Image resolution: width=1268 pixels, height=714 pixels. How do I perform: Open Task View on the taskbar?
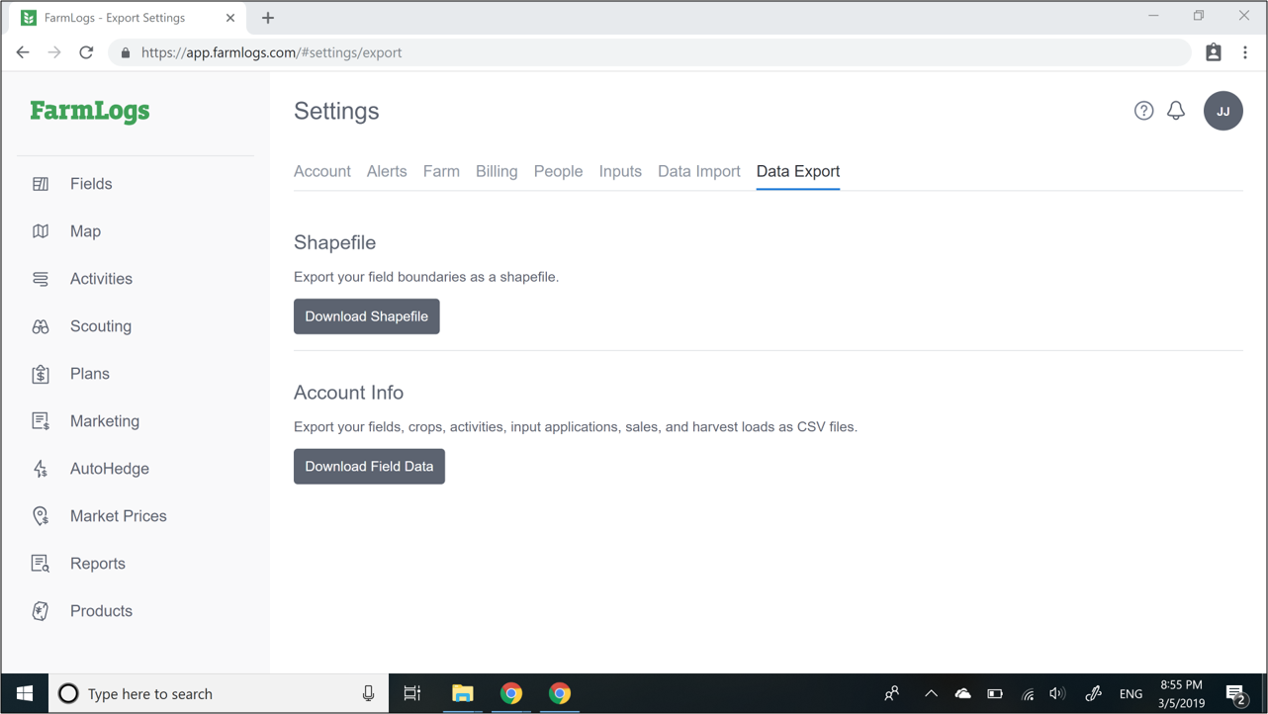(x=412, y=693)
